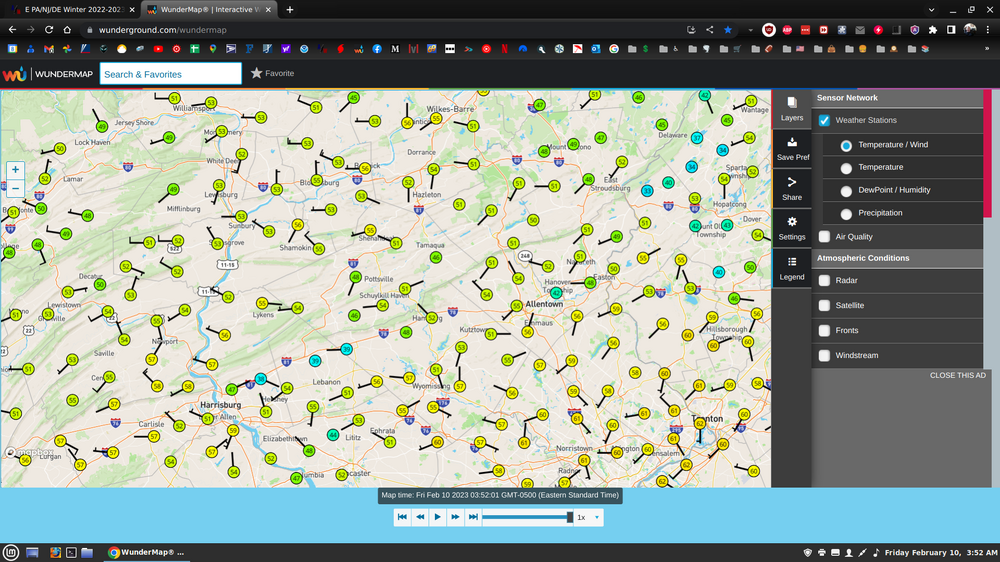This screenshot has height=562, width=1000.
Task: Select DewPoint / Humidity radio option
Action: (846, 191)
